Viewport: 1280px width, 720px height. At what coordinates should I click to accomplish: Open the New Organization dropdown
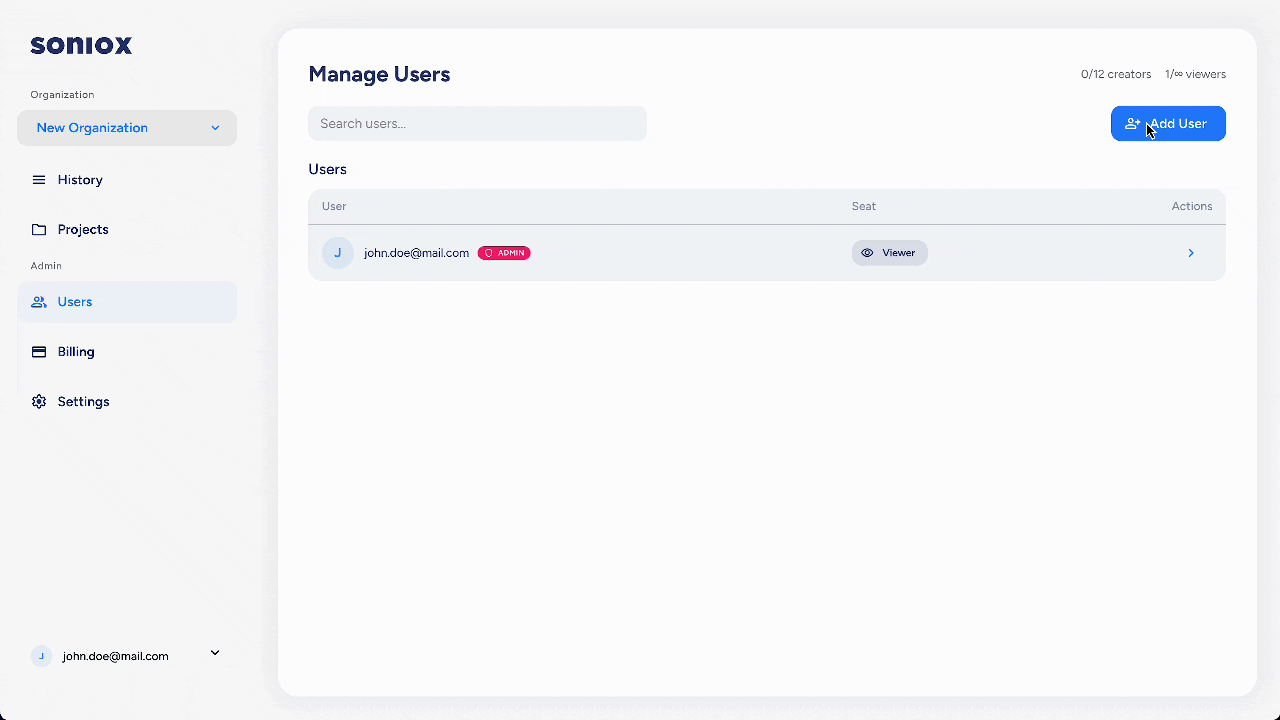[127, 128]
